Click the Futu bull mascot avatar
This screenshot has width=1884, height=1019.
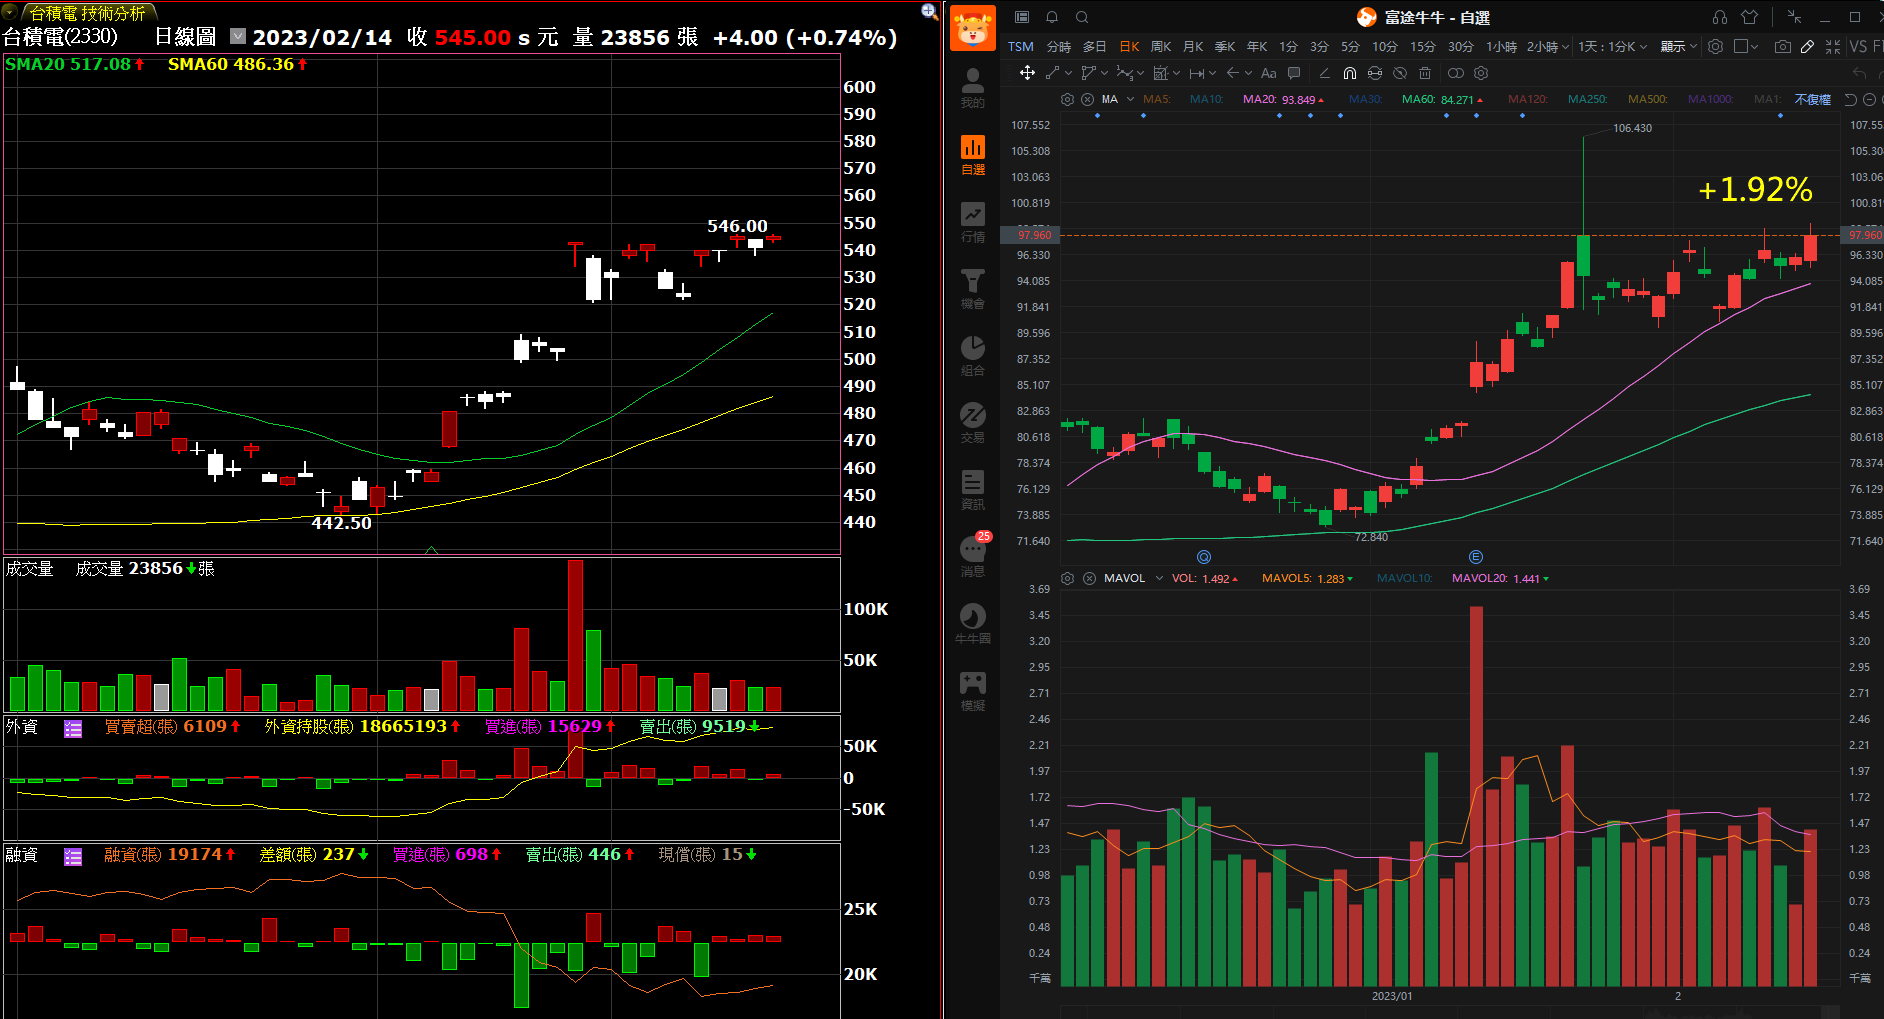pyautogui.click(x=972, y=28)
